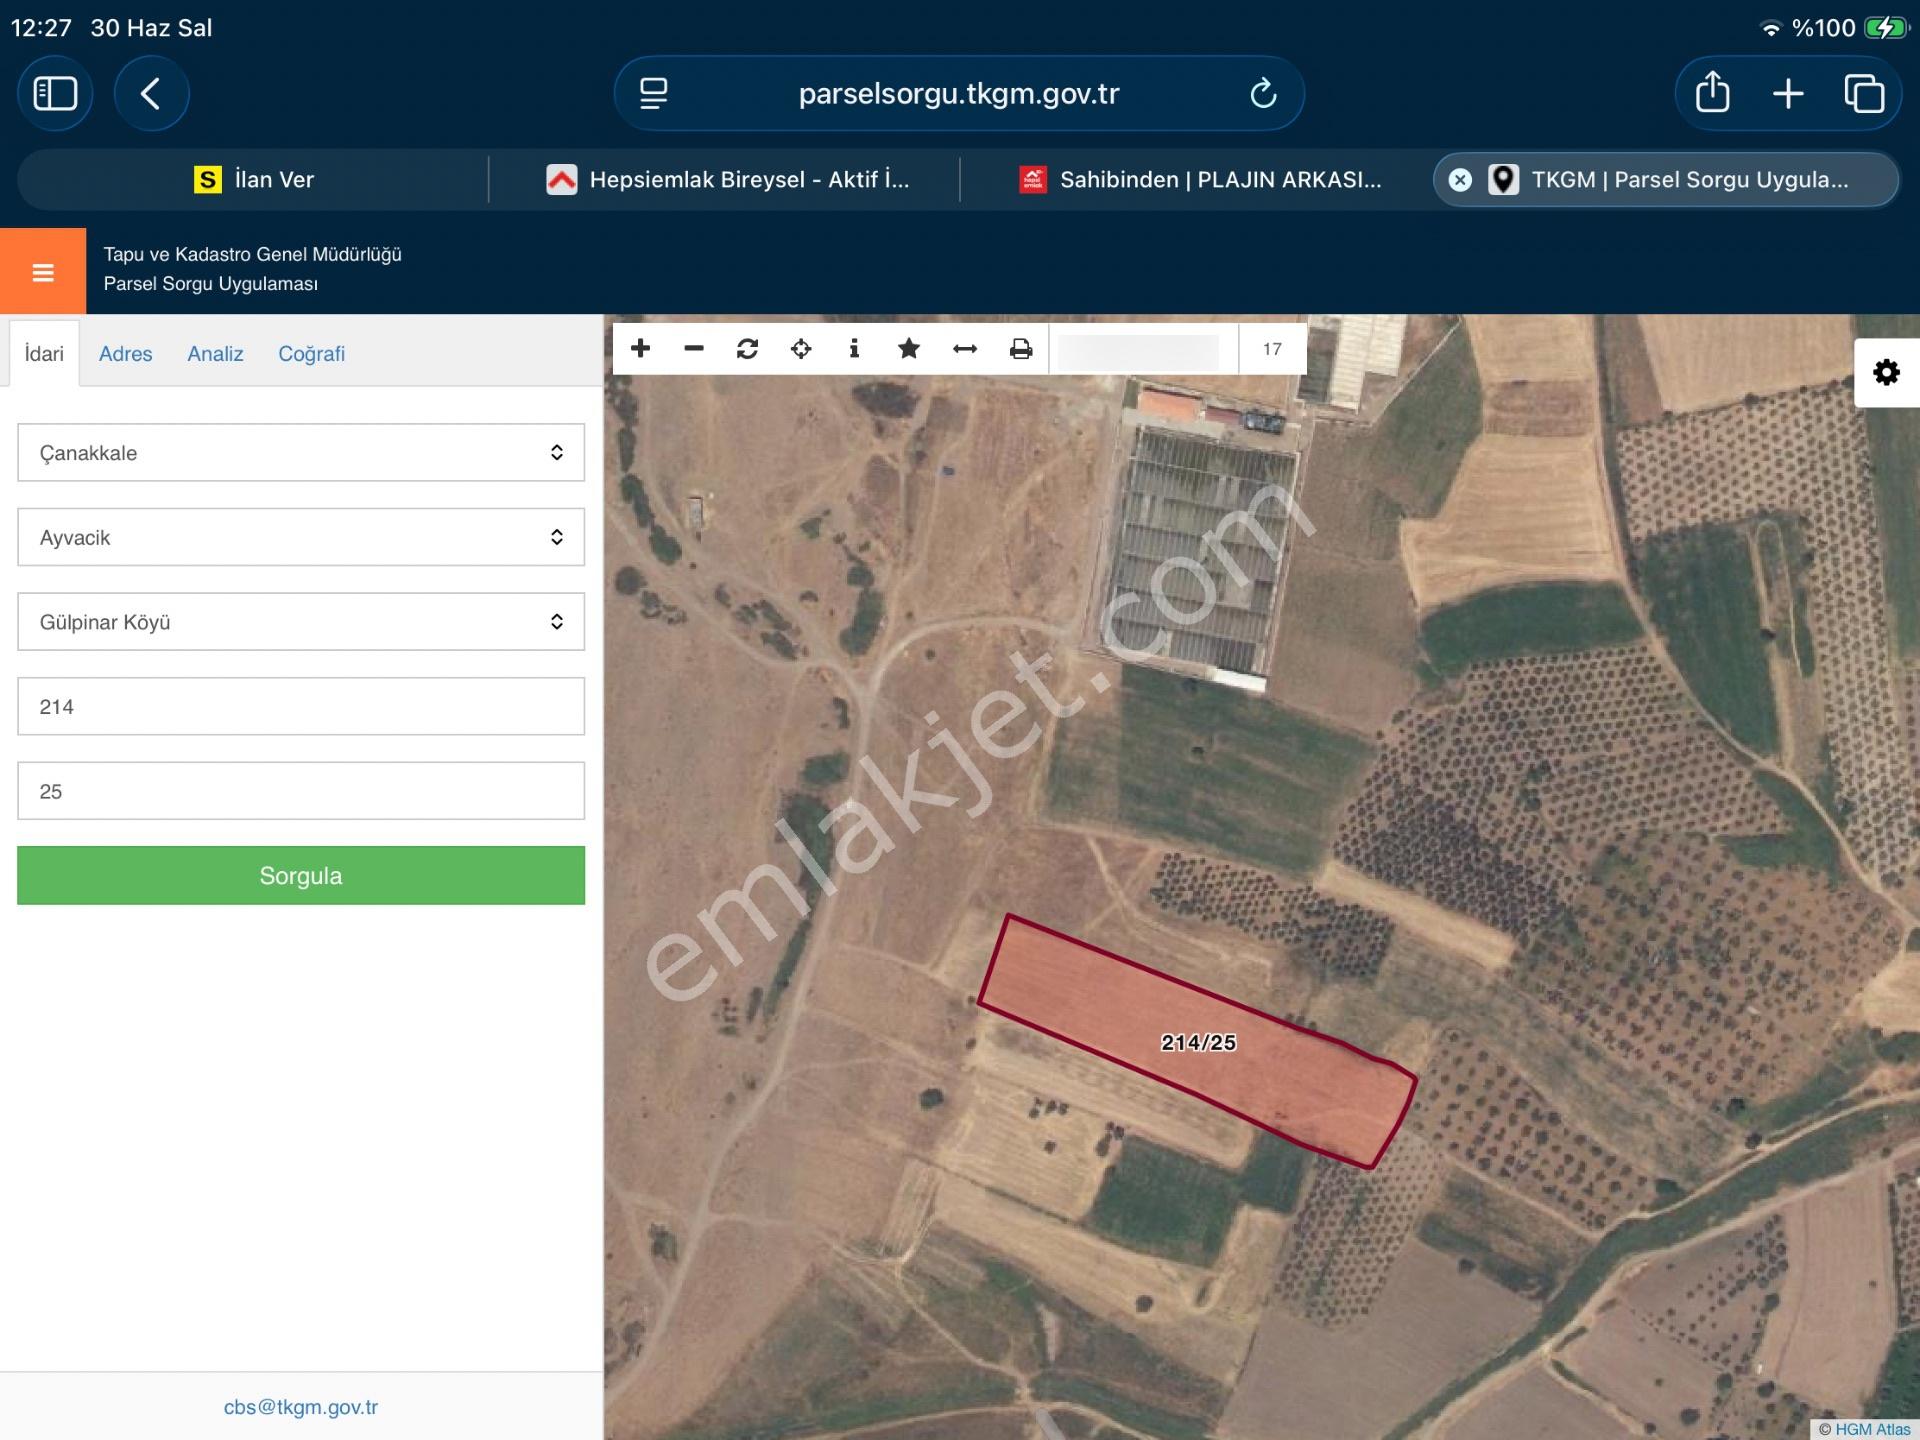Switch to Sahibinden PLAJIN ARKASI tab
The height and width of the screenshot is (1440, 1920).
coord(1199,180)
